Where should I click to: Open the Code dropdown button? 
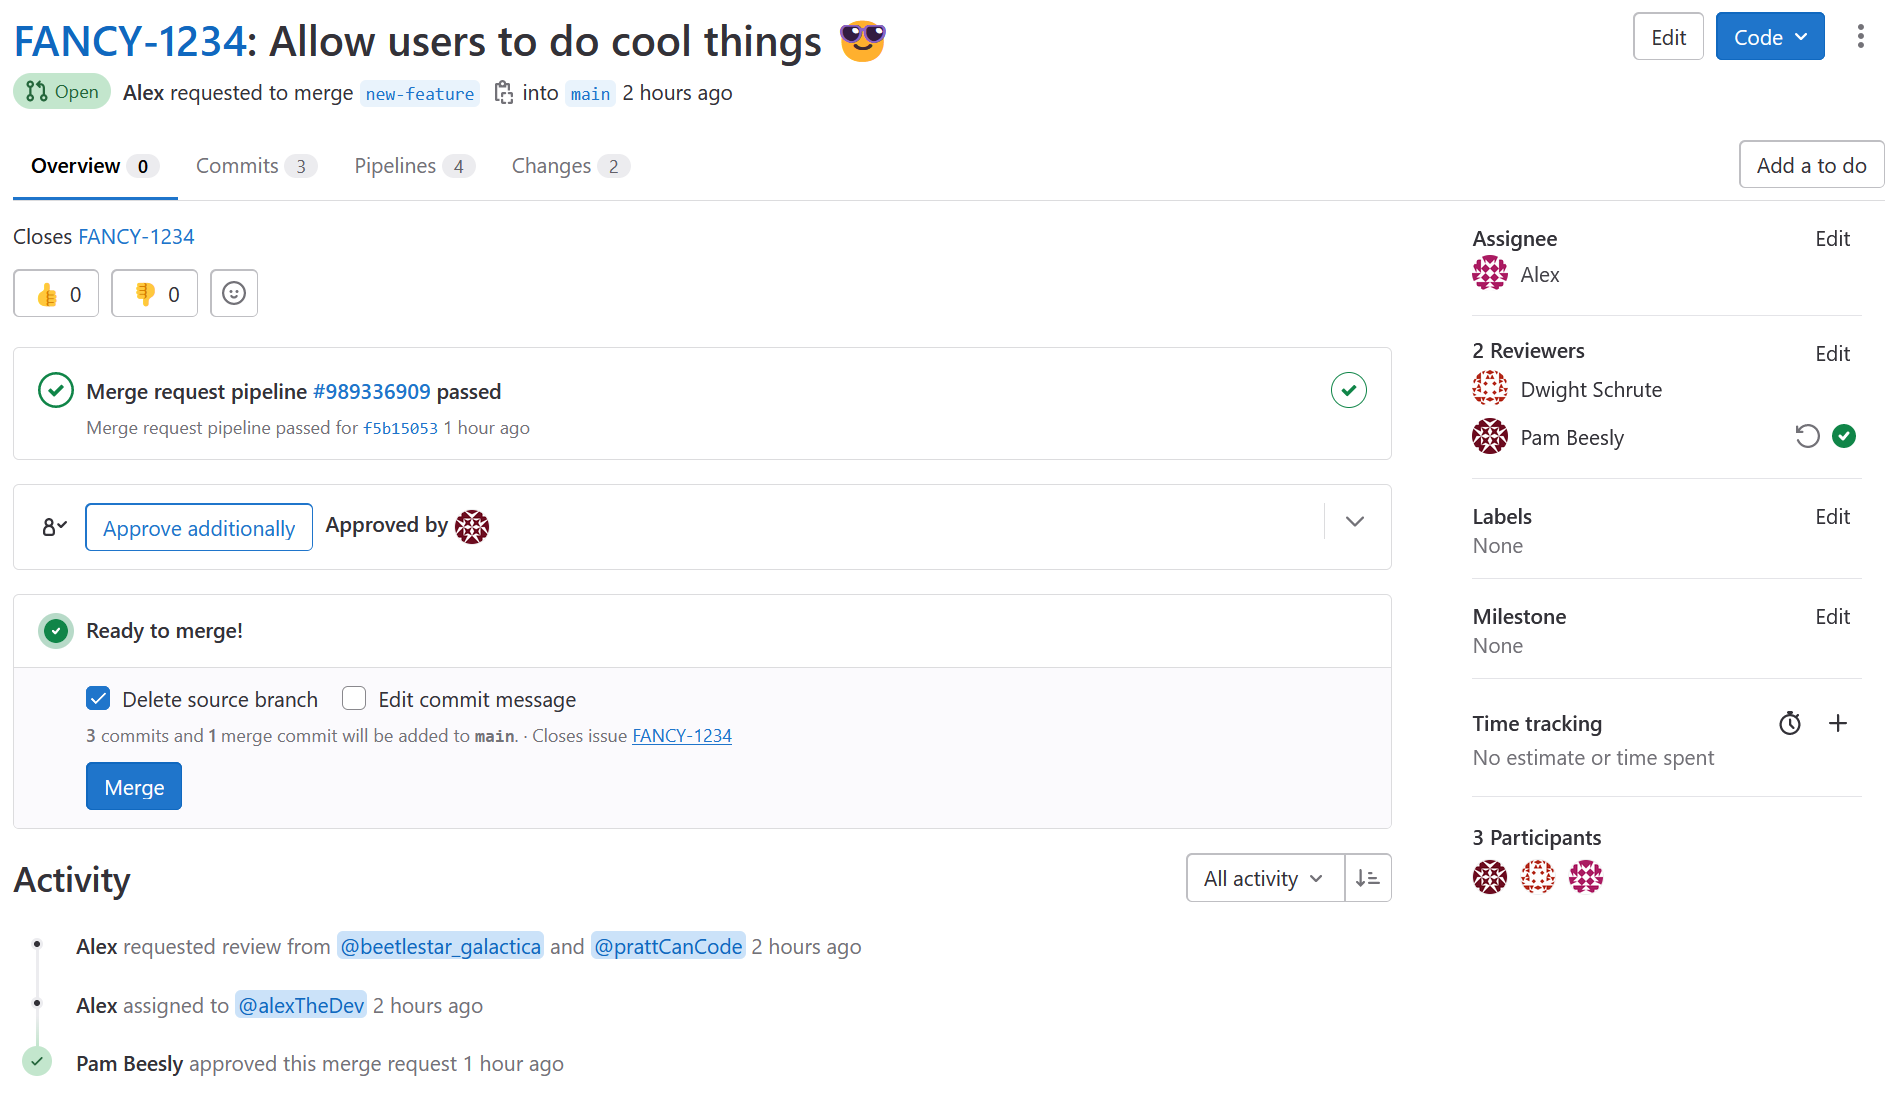coord(1770,37)
